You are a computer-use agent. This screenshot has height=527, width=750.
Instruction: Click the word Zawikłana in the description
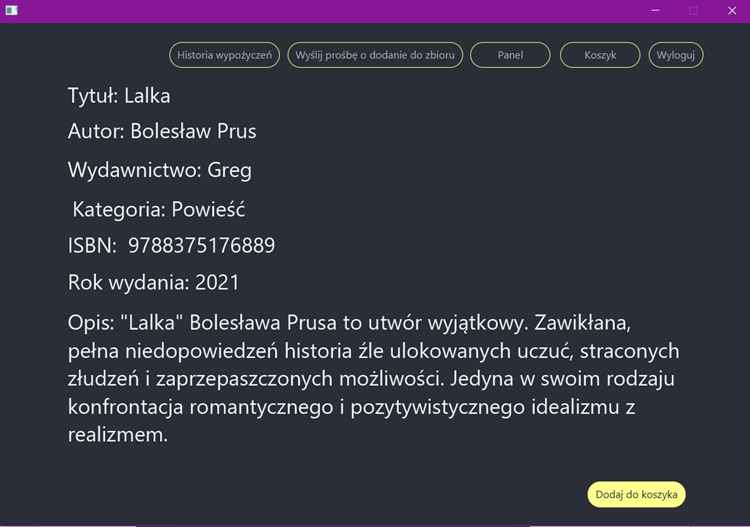[583, 323]
